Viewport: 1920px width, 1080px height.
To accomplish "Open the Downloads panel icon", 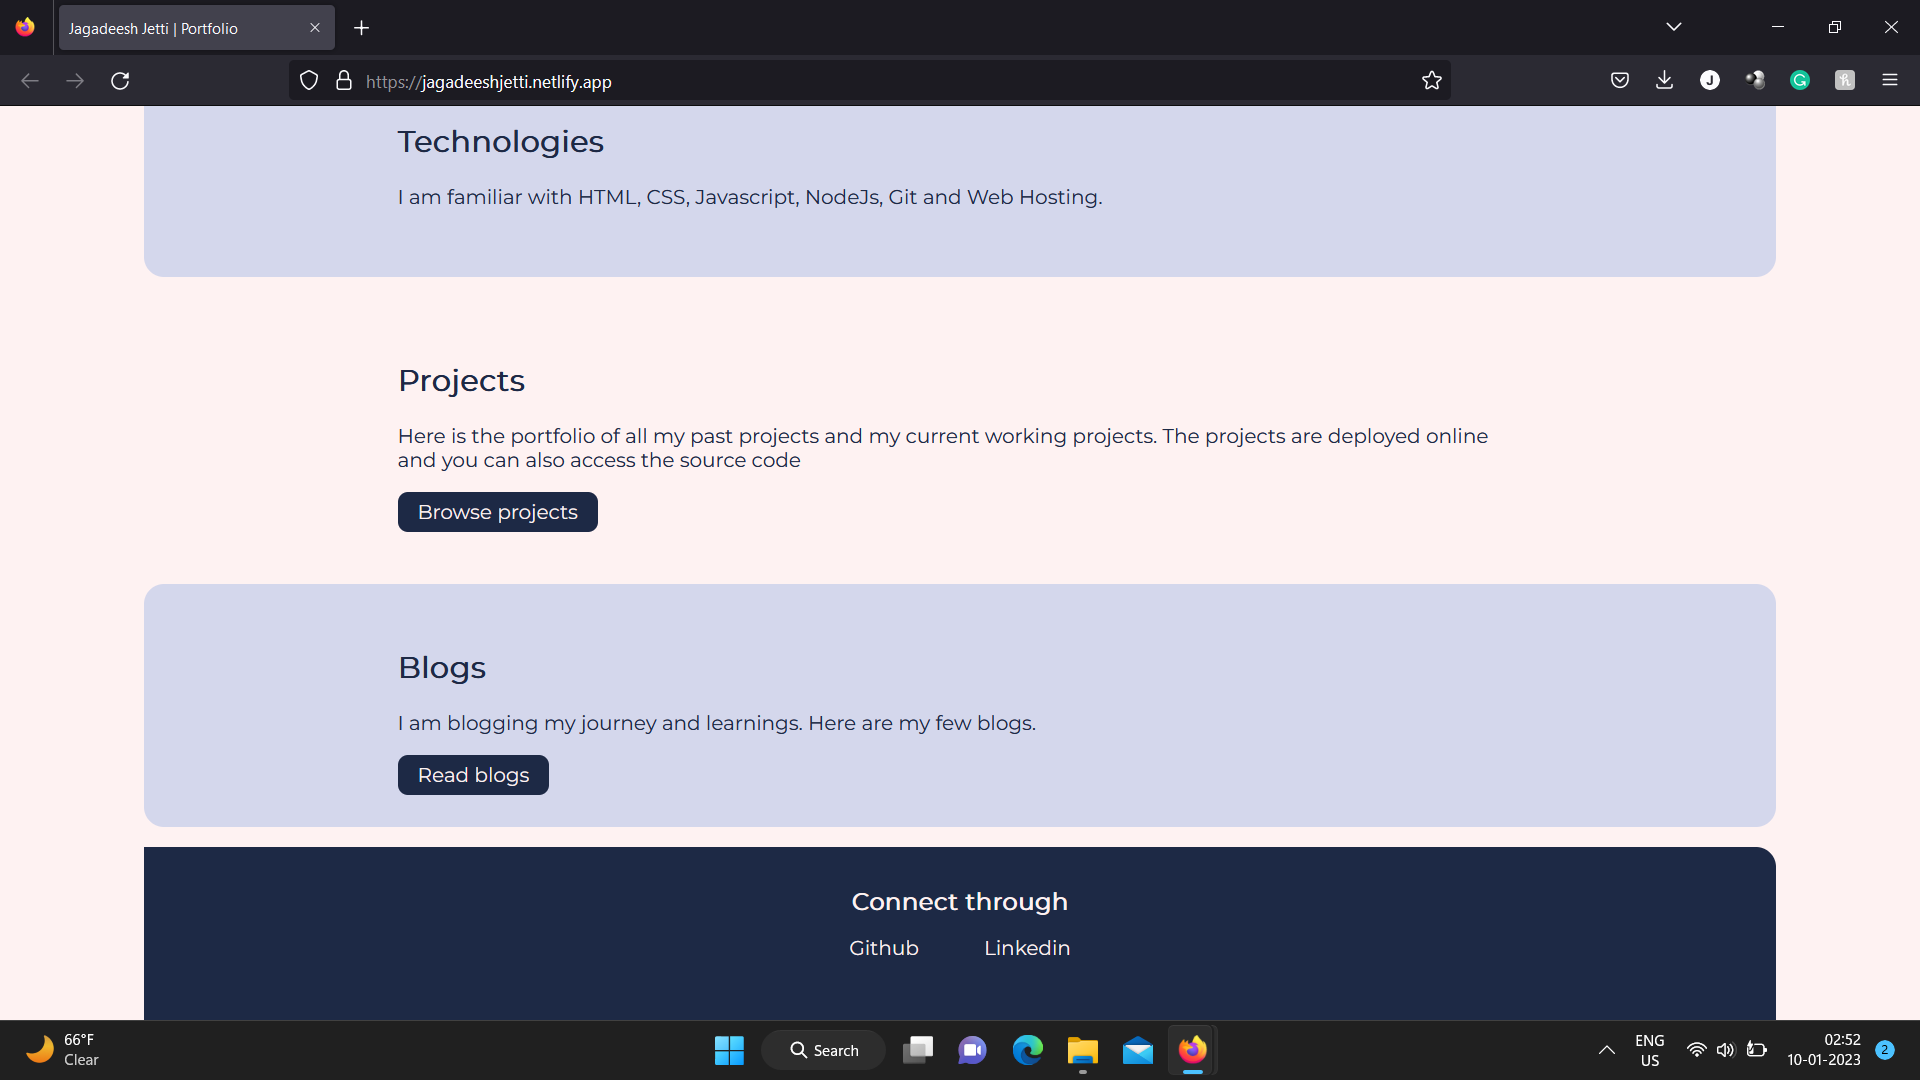I will coord(1664,80).
